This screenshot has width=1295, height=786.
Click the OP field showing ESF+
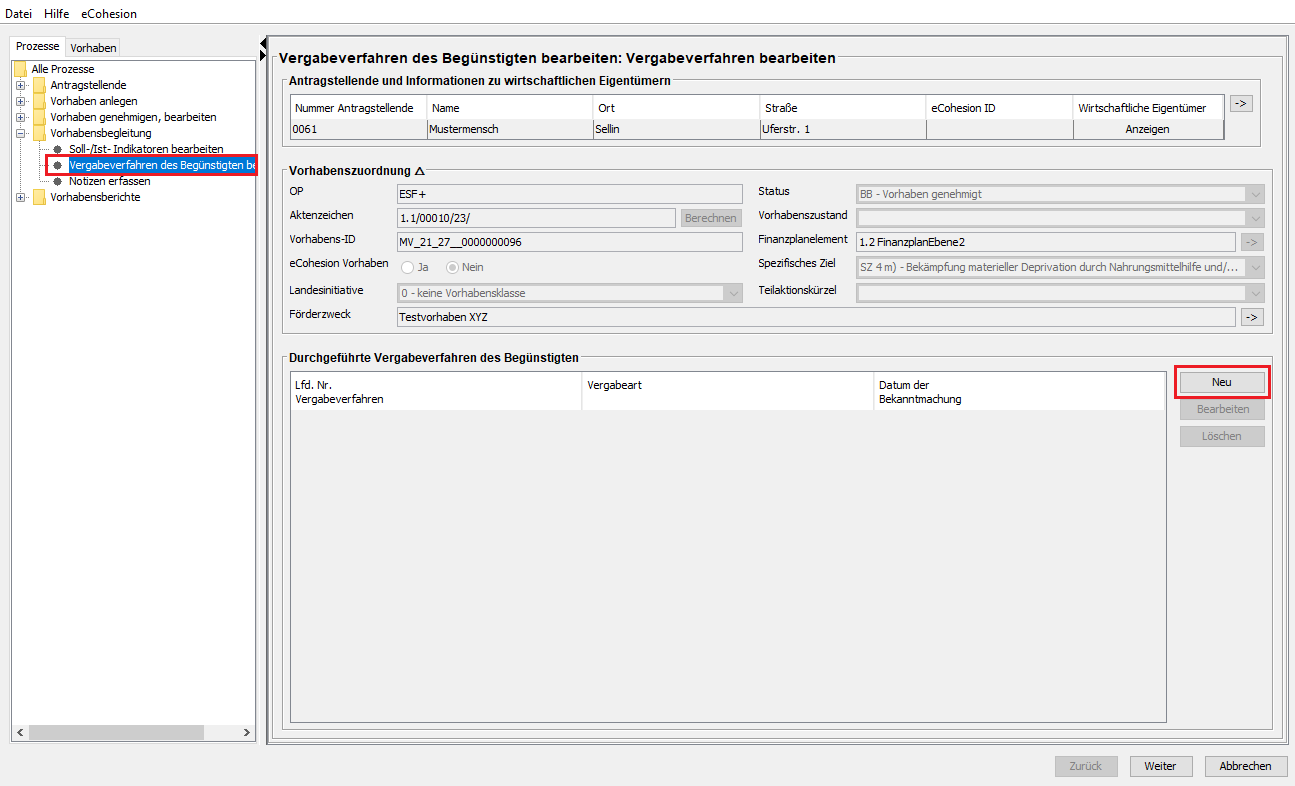tap(570, 194)
